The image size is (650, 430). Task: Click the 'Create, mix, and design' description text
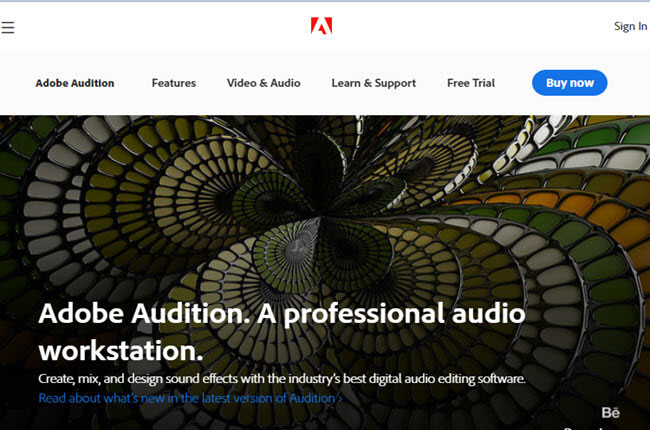[281, 380]
